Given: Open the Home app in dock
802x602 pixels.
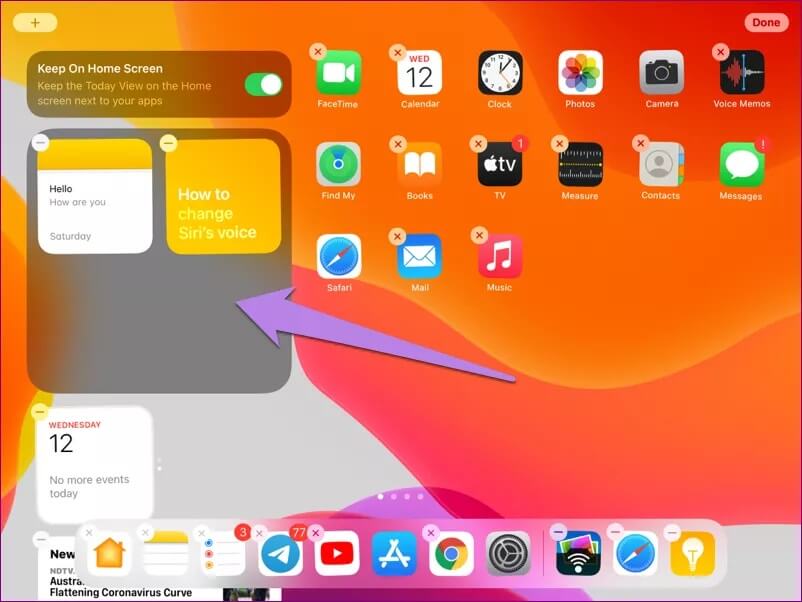Looking at the screenshot, I should click(x=109, y=553).
